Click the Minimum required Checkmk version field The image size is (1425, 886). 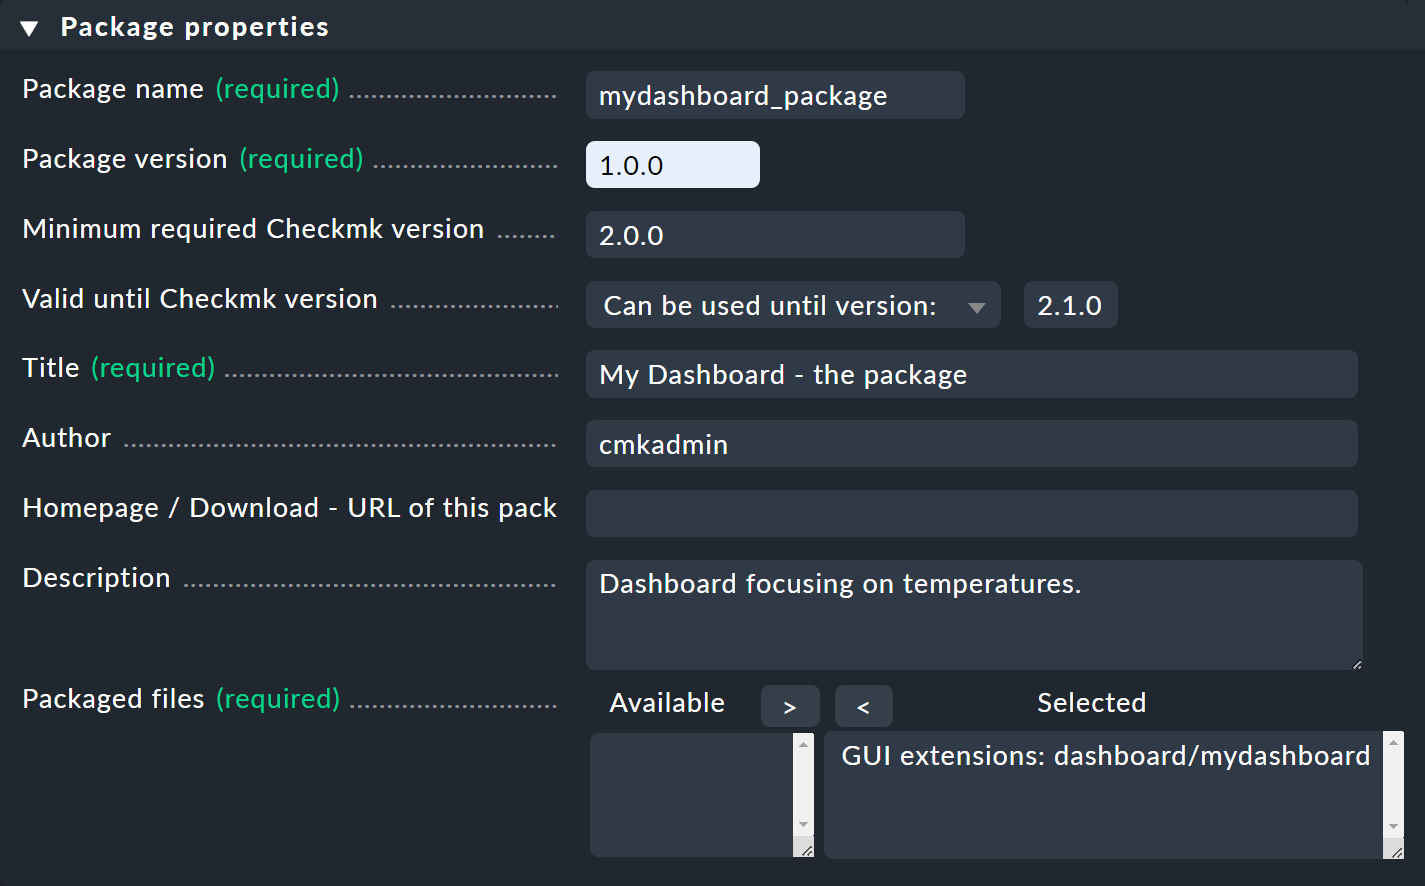tap(775, 235)
